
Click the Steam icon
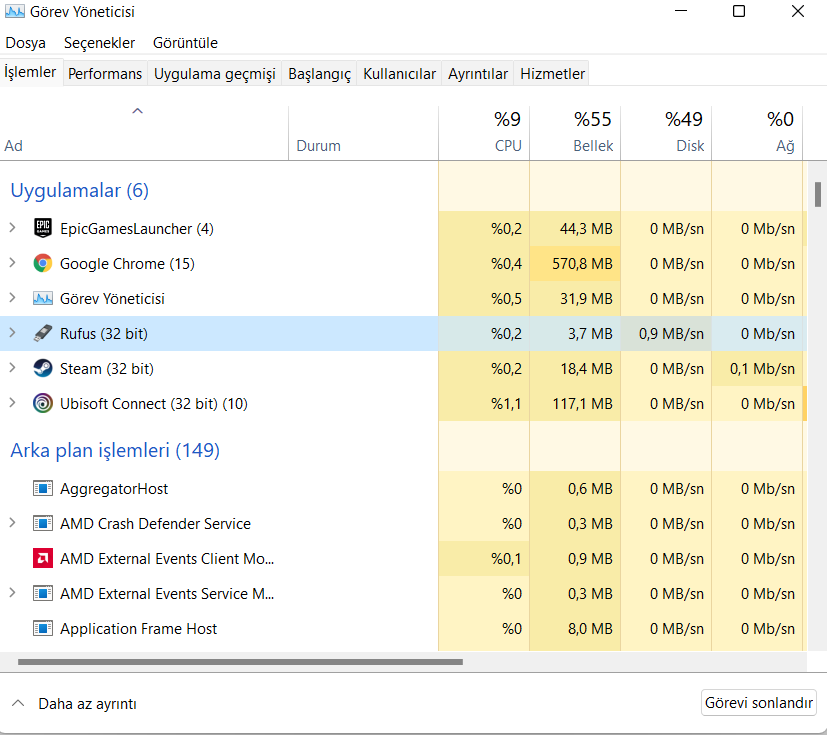tap(43, 368)
